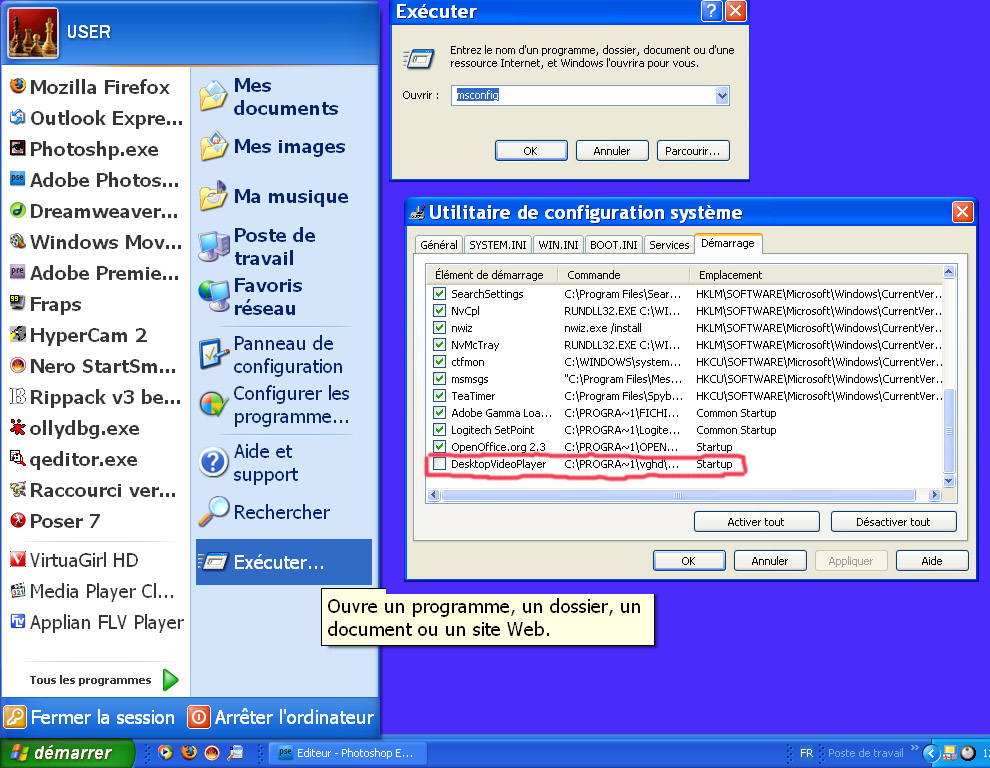Screen dimensions: 990x768
Task: Click the Ouvrir text field containing msconfig
Action: pos(584,95)
